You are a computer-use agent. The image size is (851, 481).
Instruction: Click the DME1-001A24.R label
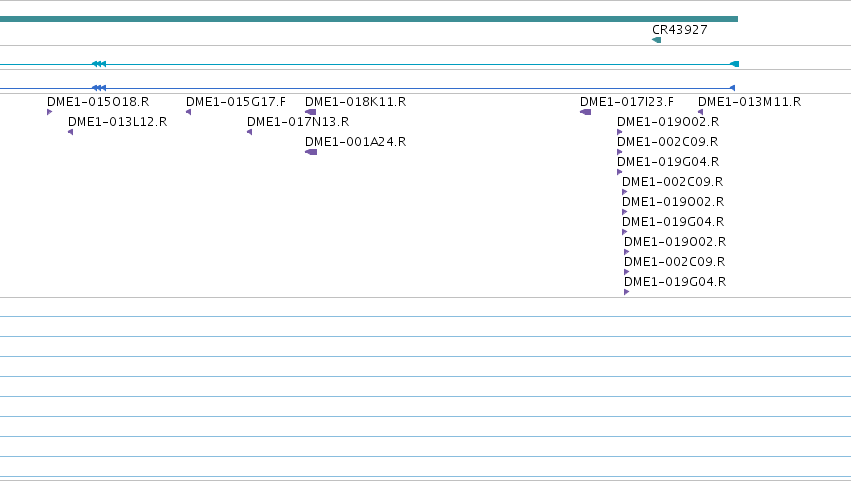[x=355, y=142]
